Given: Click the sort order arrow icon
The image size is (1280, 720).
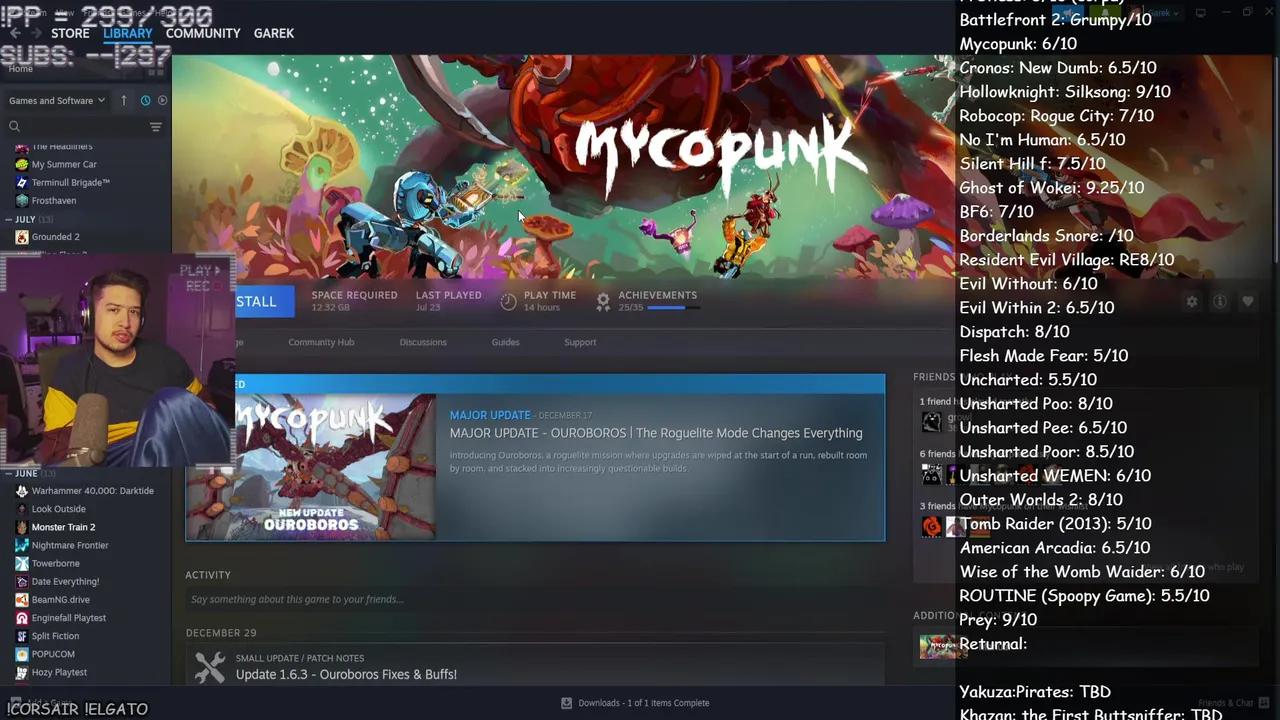Looking at the screenshot, I should (x=124, y=100).
